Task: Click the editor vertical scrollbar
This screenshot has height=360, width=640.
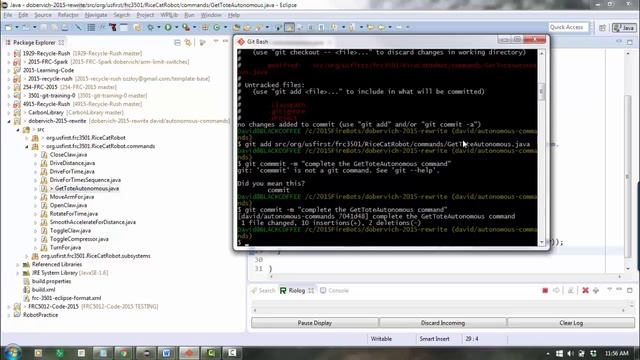Action: 628,176
